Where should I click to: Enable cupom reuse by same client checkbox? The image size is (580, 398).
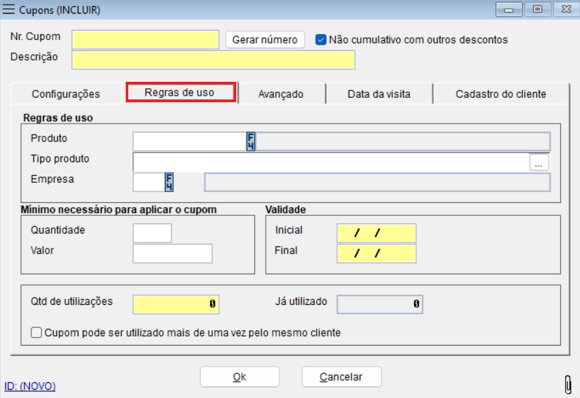pos(36,332)
